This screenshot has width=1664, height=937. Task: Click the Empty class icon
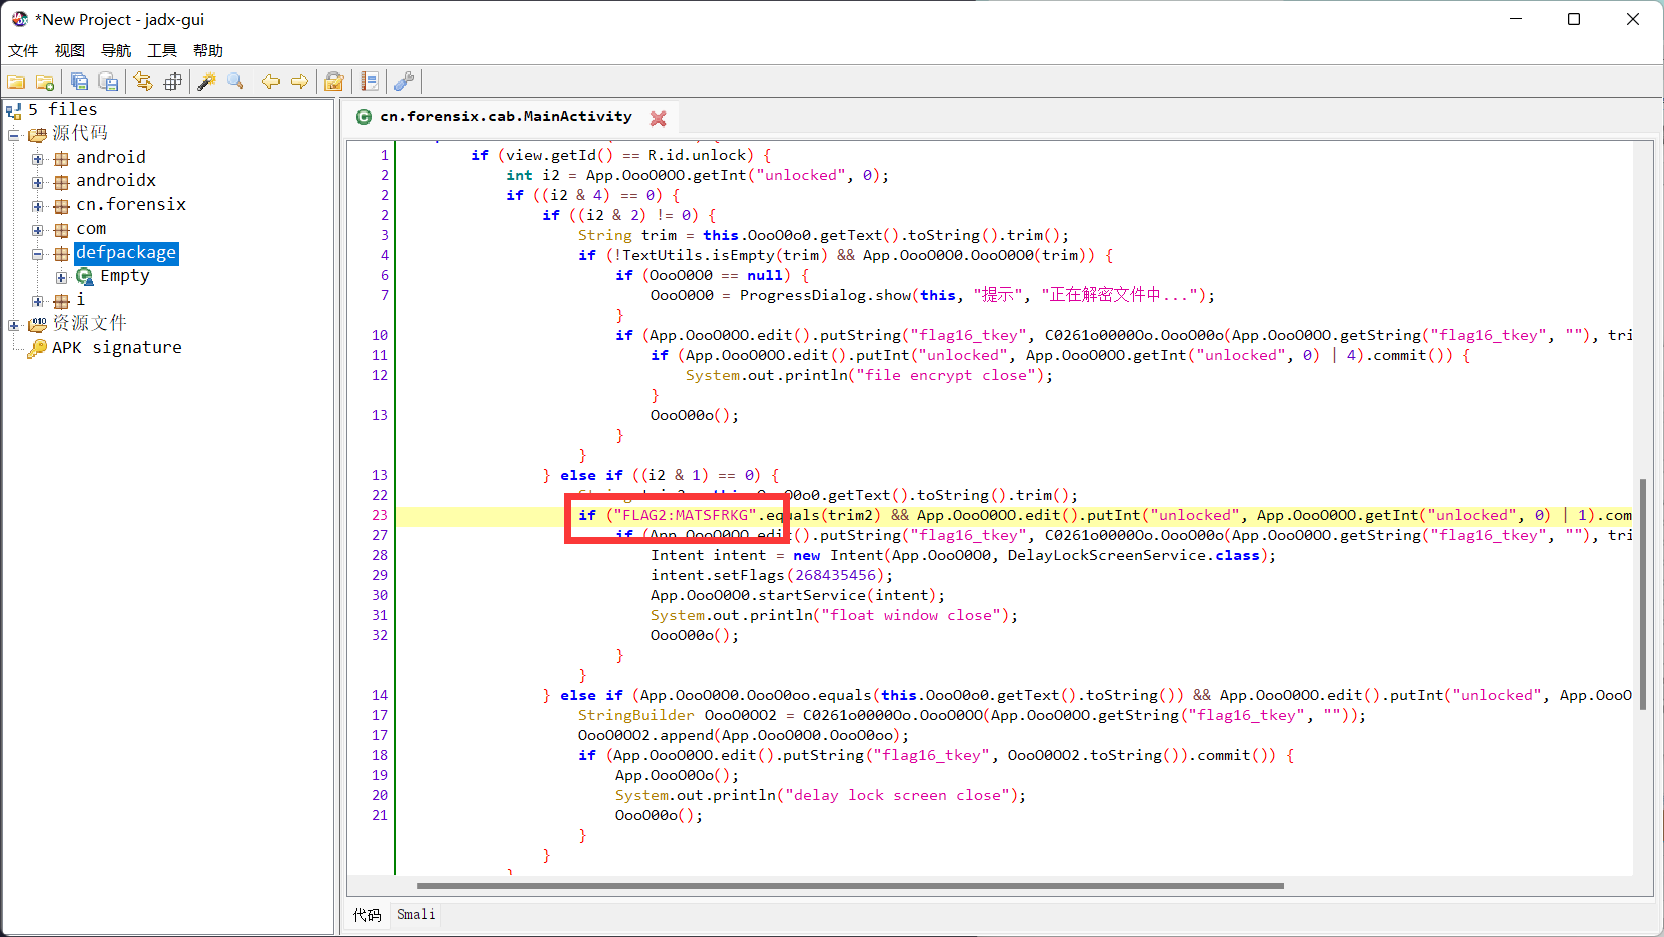click(x=85, y=277)
